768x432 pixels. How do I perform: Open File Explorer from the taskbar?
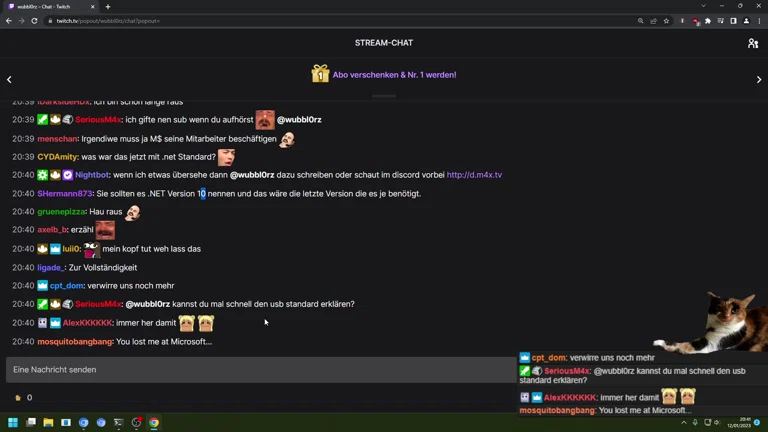[x=48, y=422]
